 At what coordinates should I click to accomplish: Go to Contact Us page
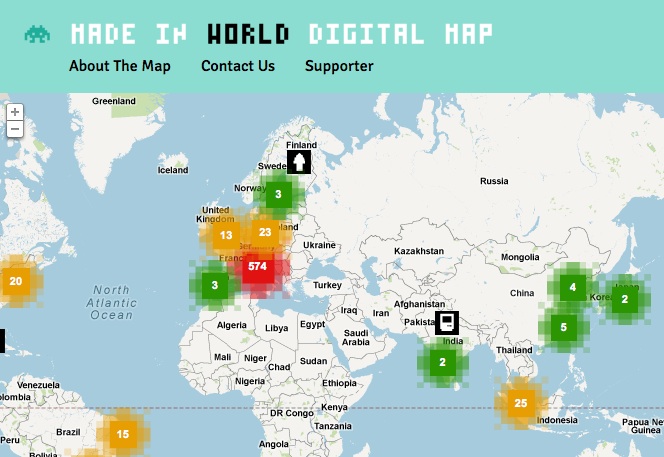point(238,66)
